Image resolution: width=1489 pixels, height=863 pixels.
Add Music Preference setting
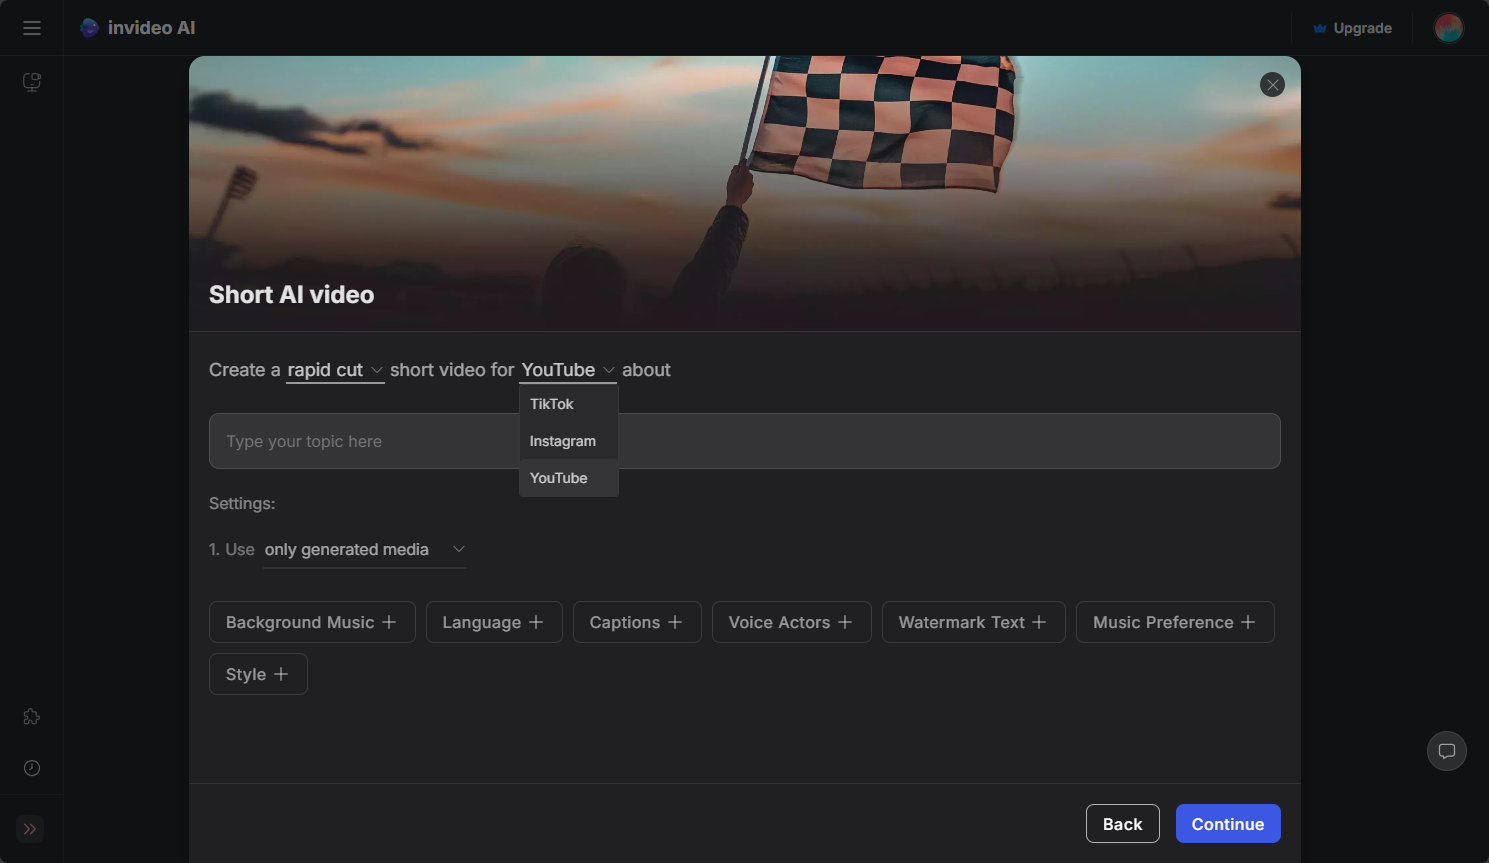(1175, 622)
